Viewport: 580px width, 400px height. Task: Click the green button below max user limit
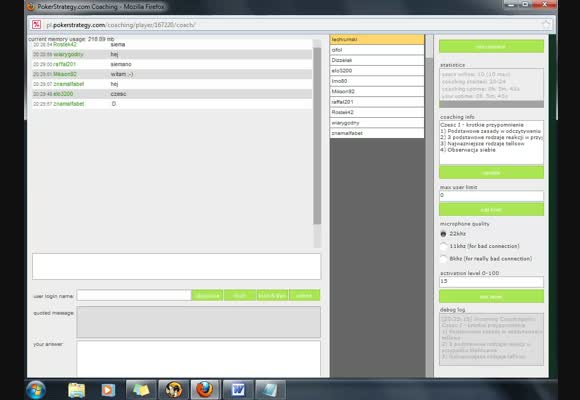[491, 210]
